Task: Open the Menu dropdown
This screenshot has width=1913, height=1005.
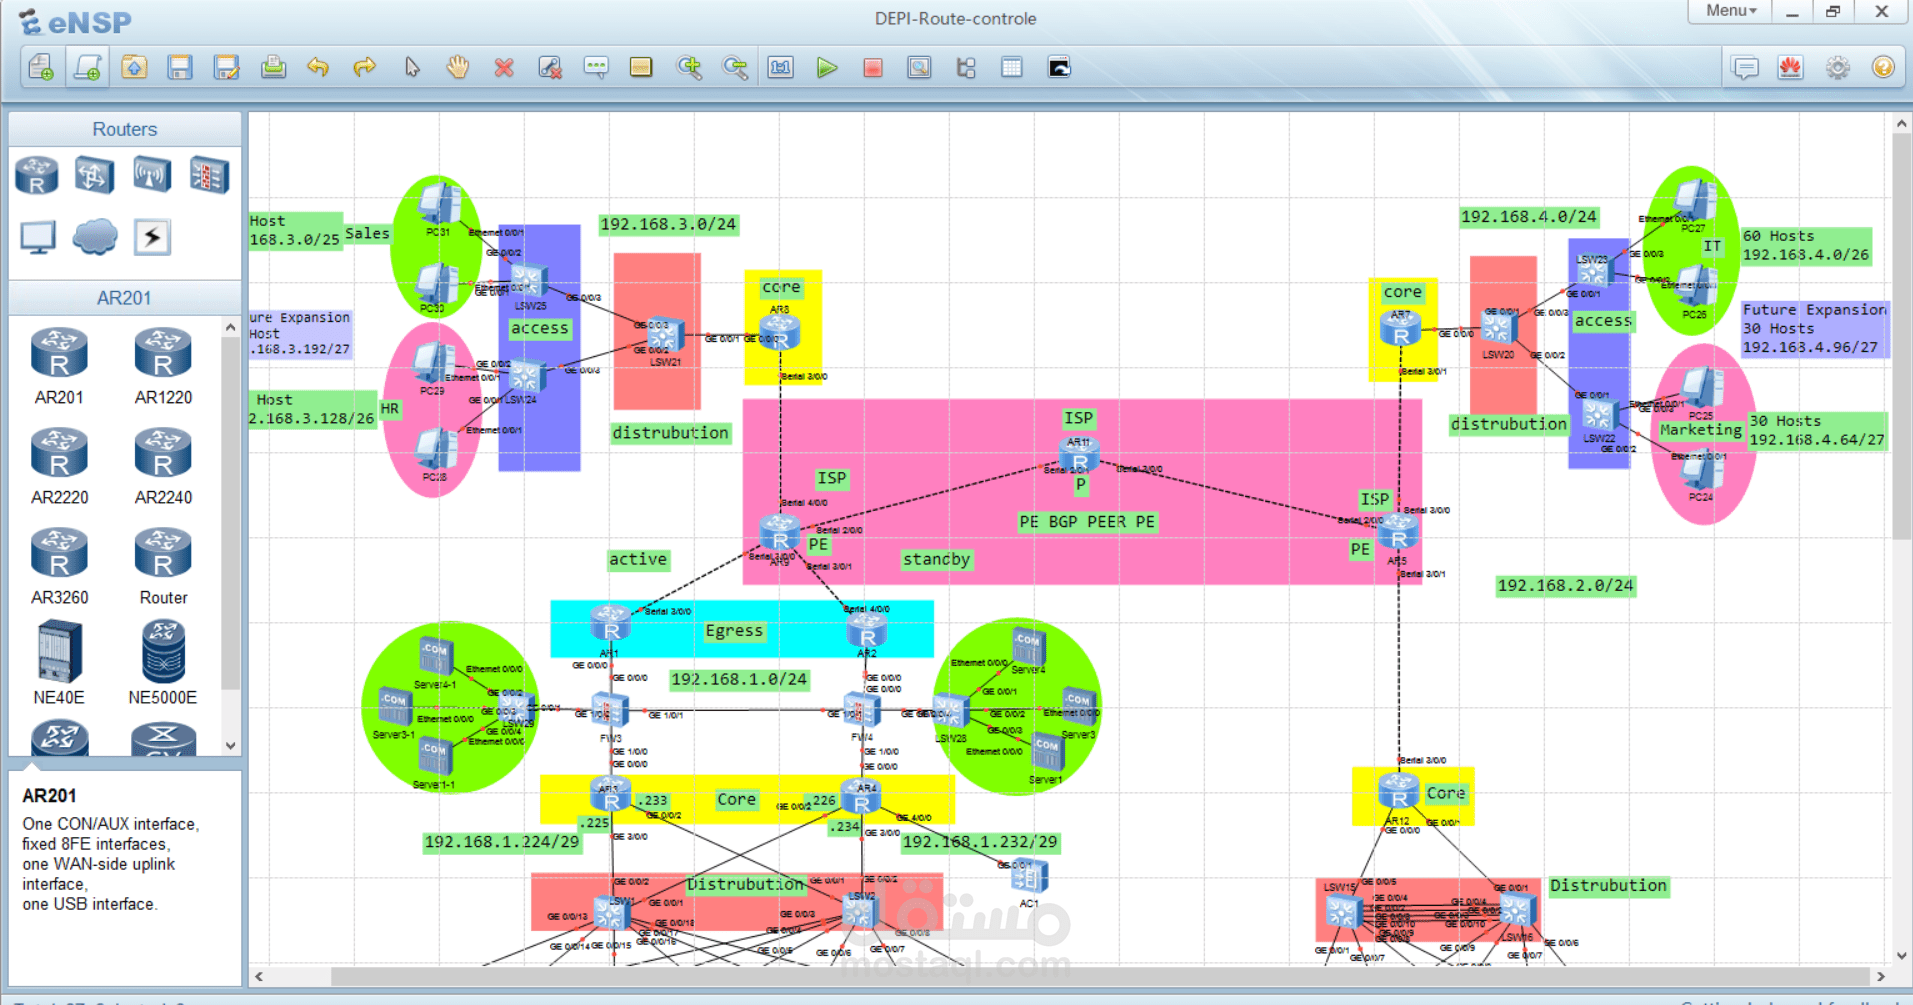Action: 1731,11
